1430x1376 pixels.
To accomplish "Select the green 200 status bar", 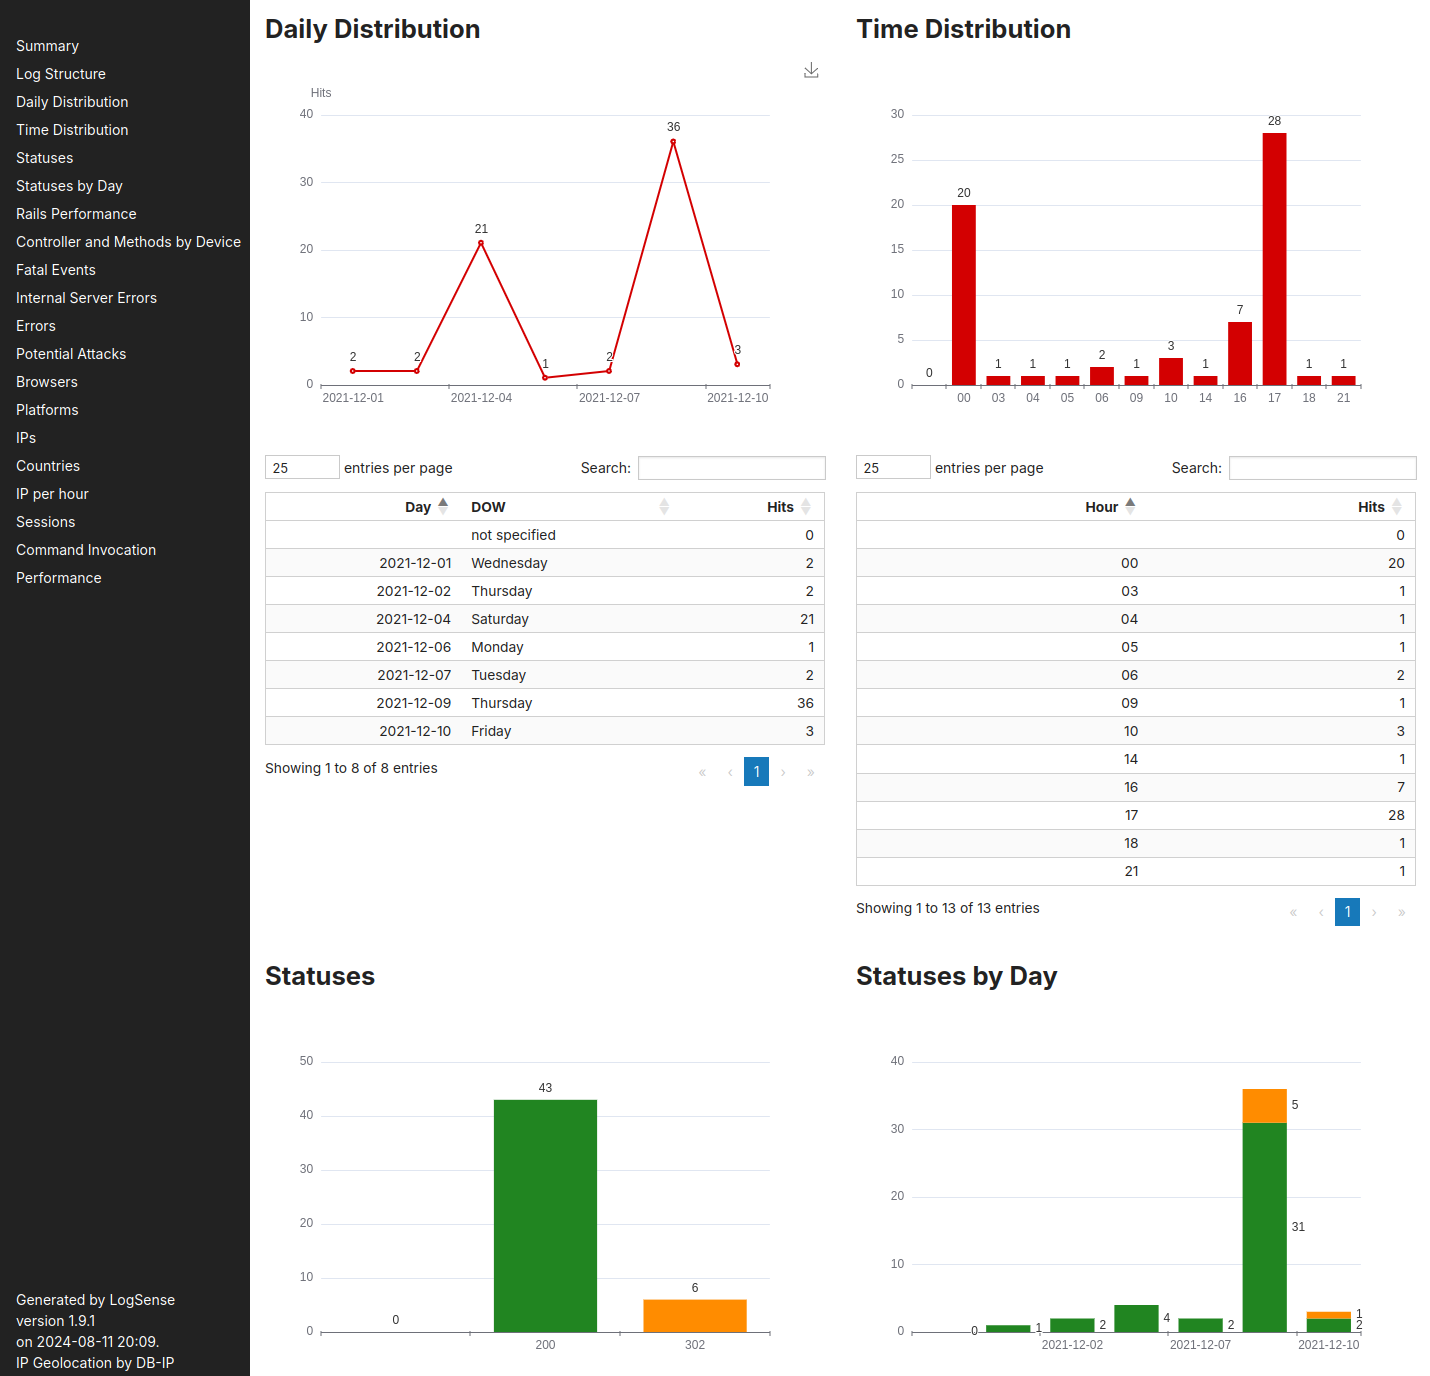I will [x=545, y=1216].
